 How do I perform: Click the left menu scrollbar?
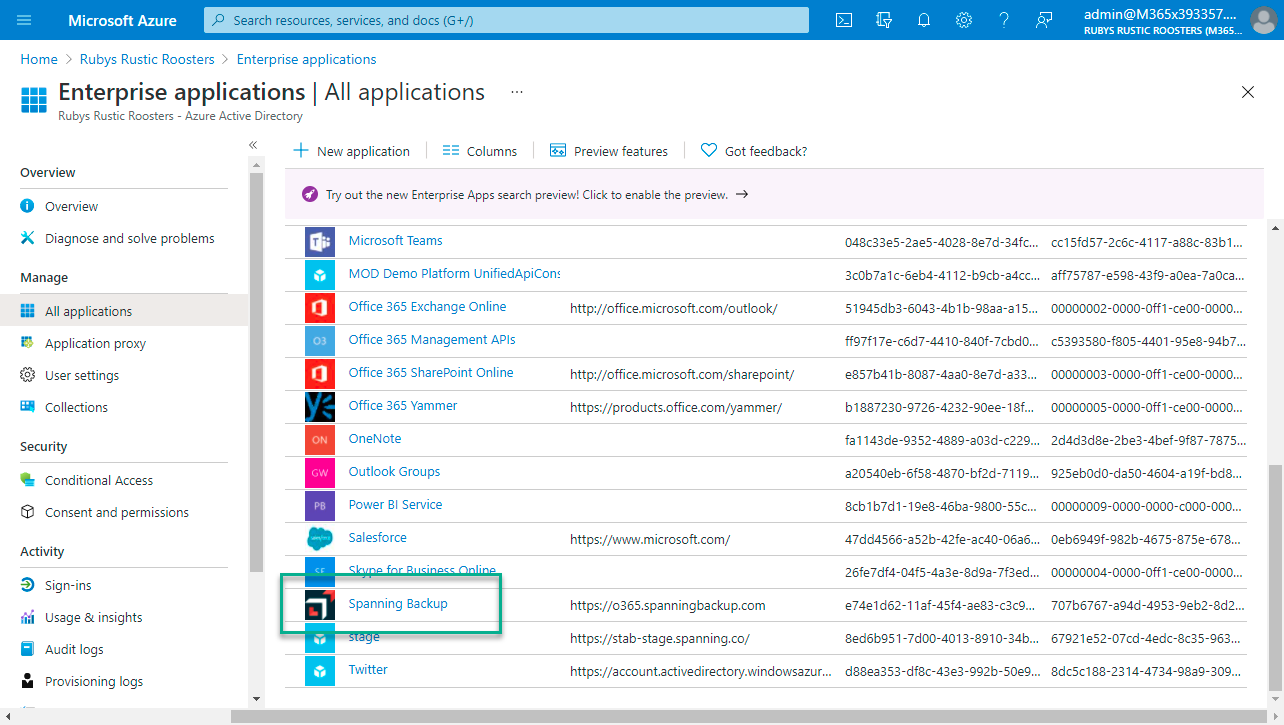click(256, 370)
